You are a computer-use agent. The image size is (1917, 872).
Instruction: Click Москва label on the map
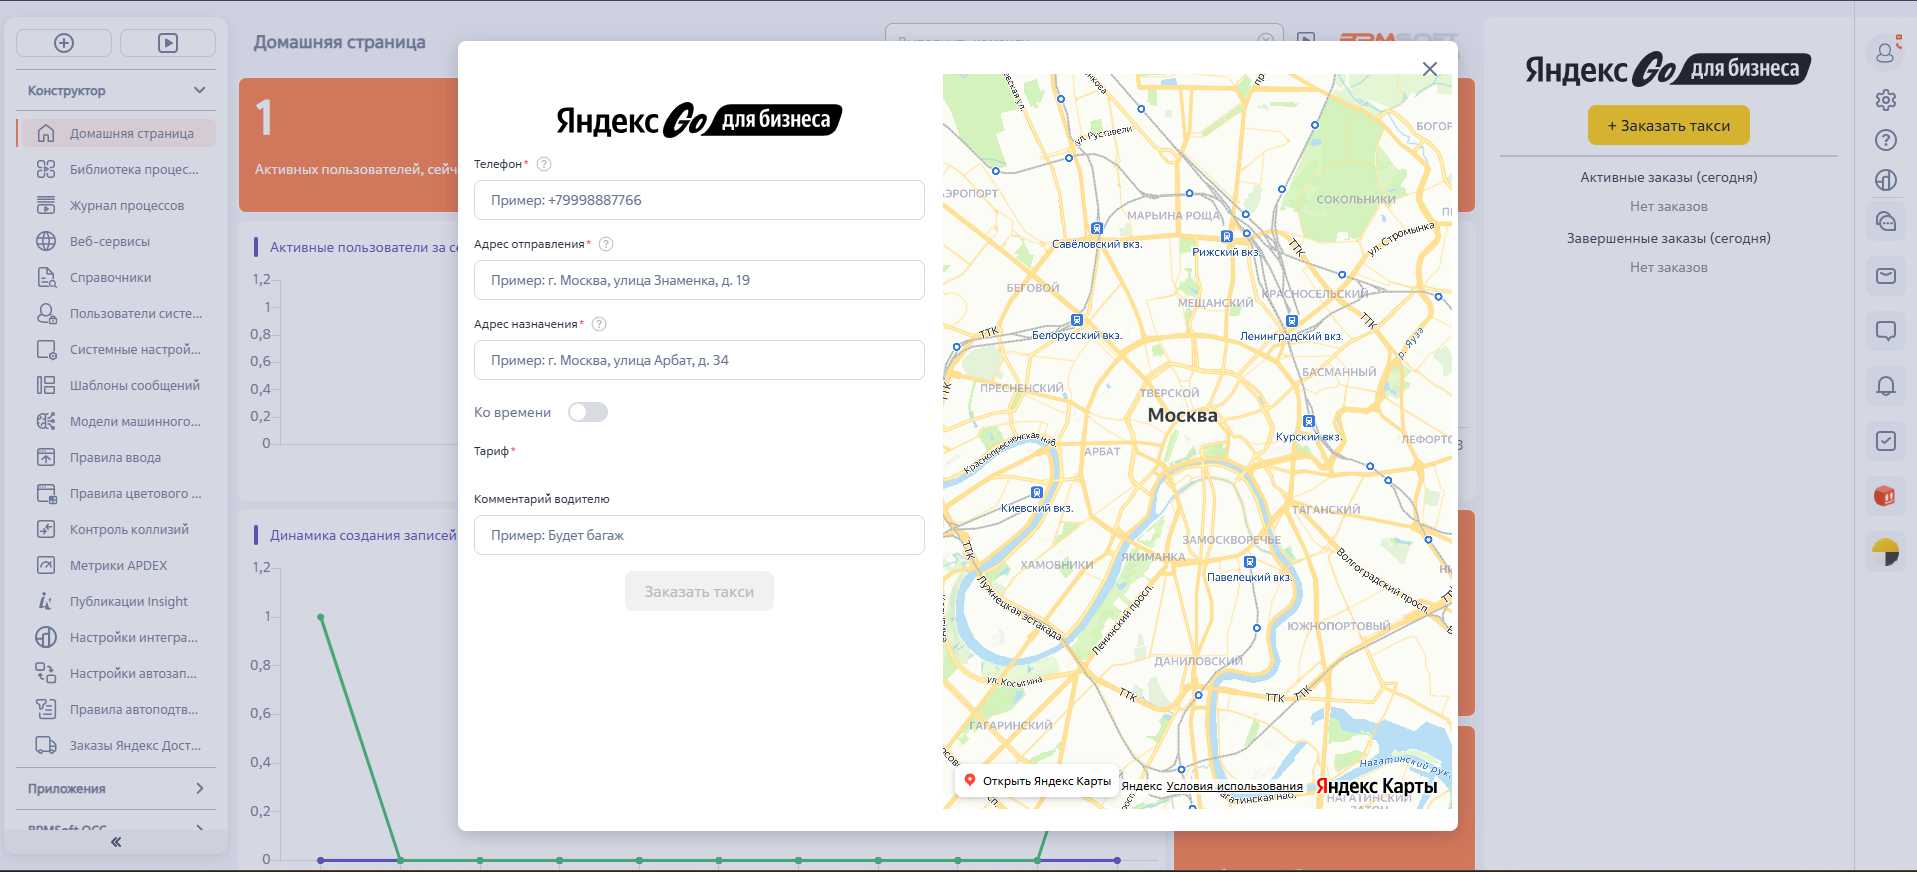coord(1183,415)
